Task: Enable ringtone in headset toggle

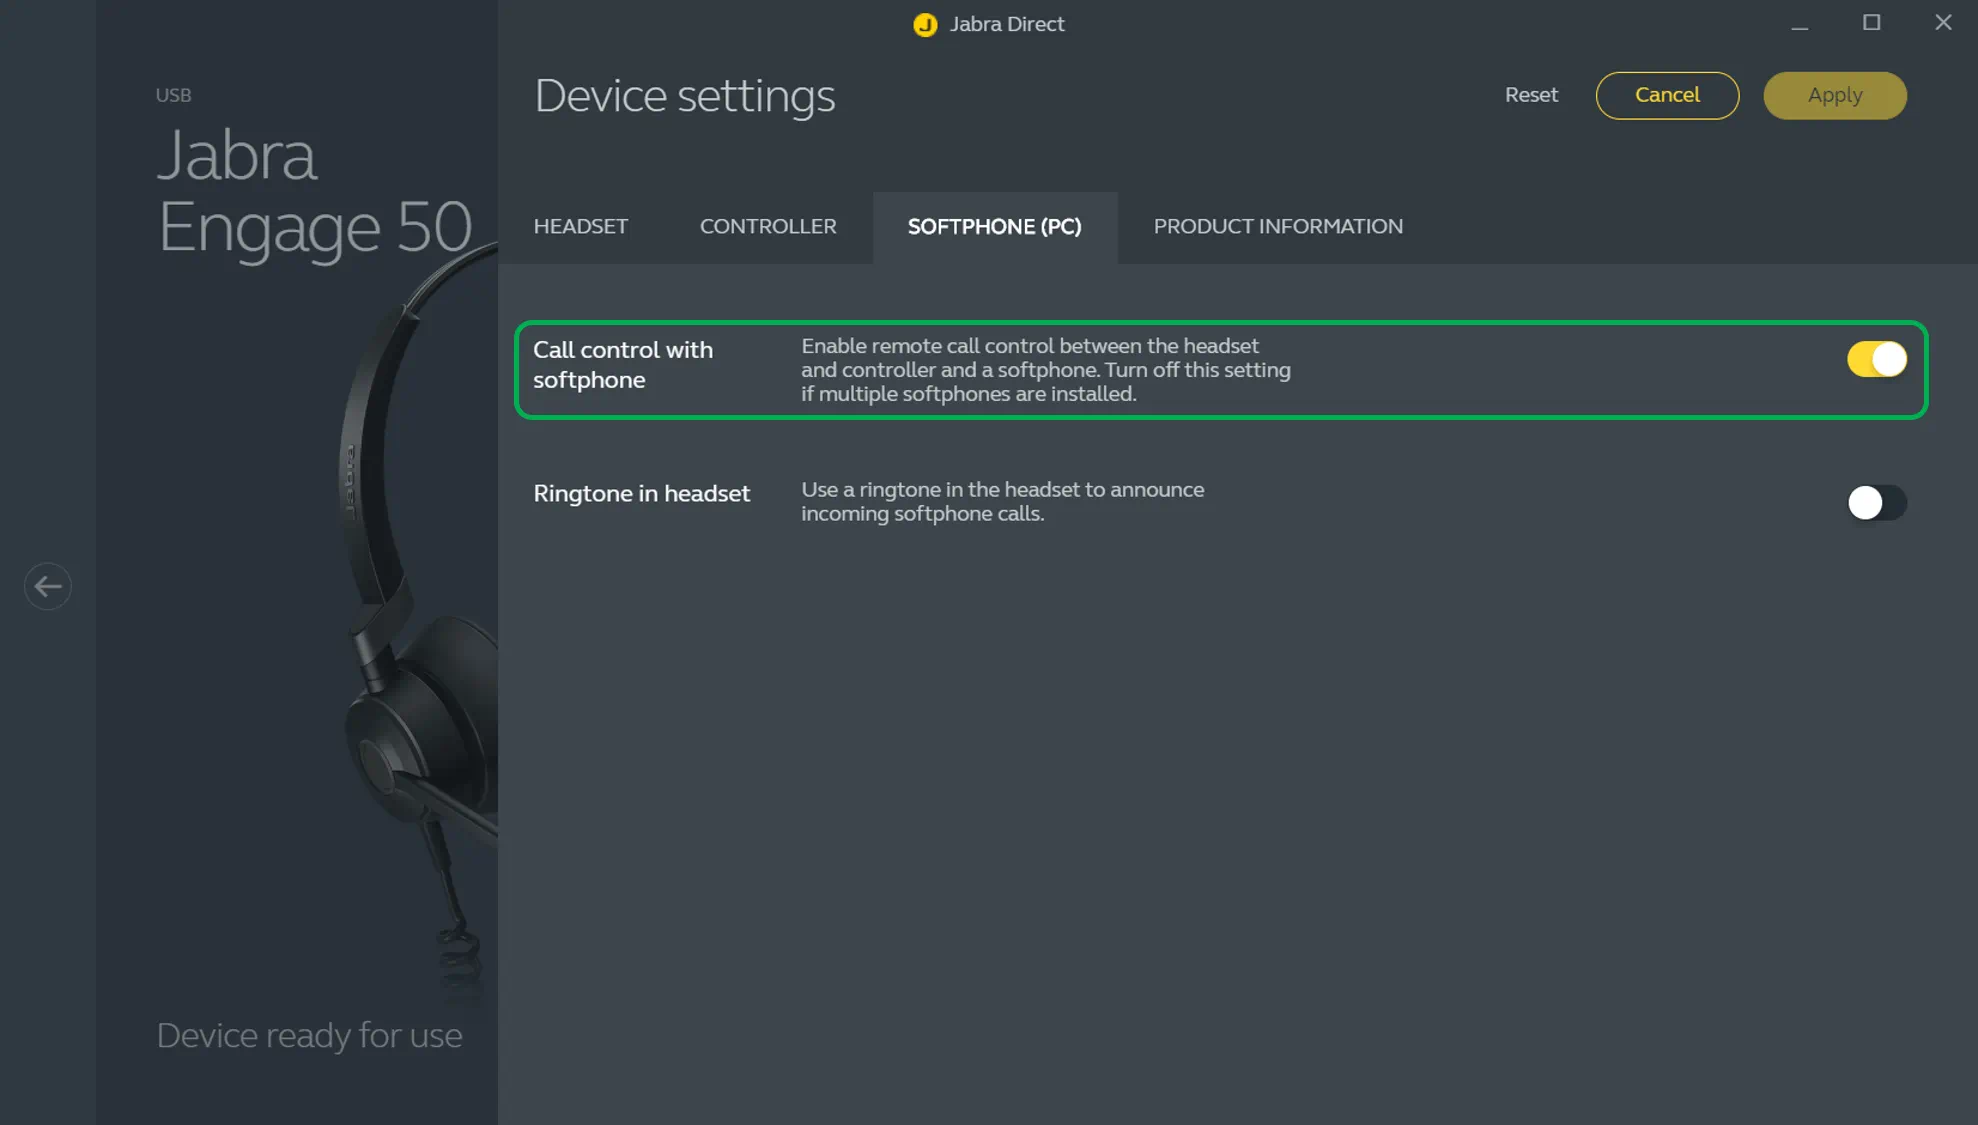Action: tap(1876, 503)
